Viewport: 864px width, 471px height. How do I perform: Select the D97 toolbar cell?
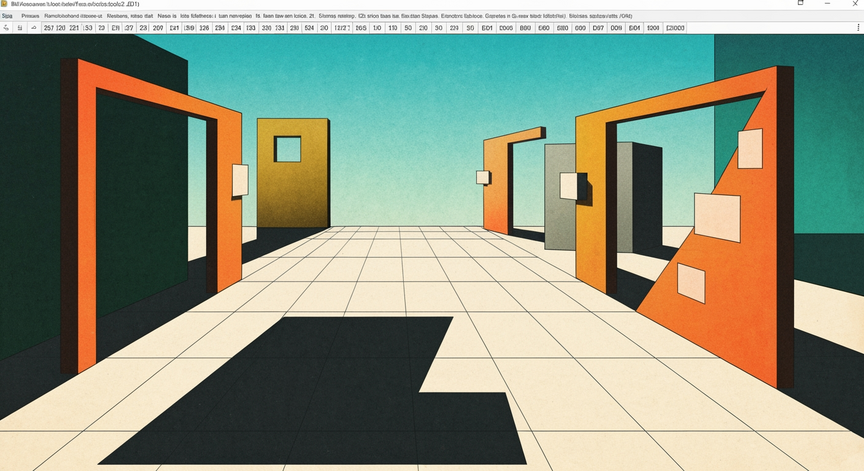pyautogui.click(x=598, y=29)
